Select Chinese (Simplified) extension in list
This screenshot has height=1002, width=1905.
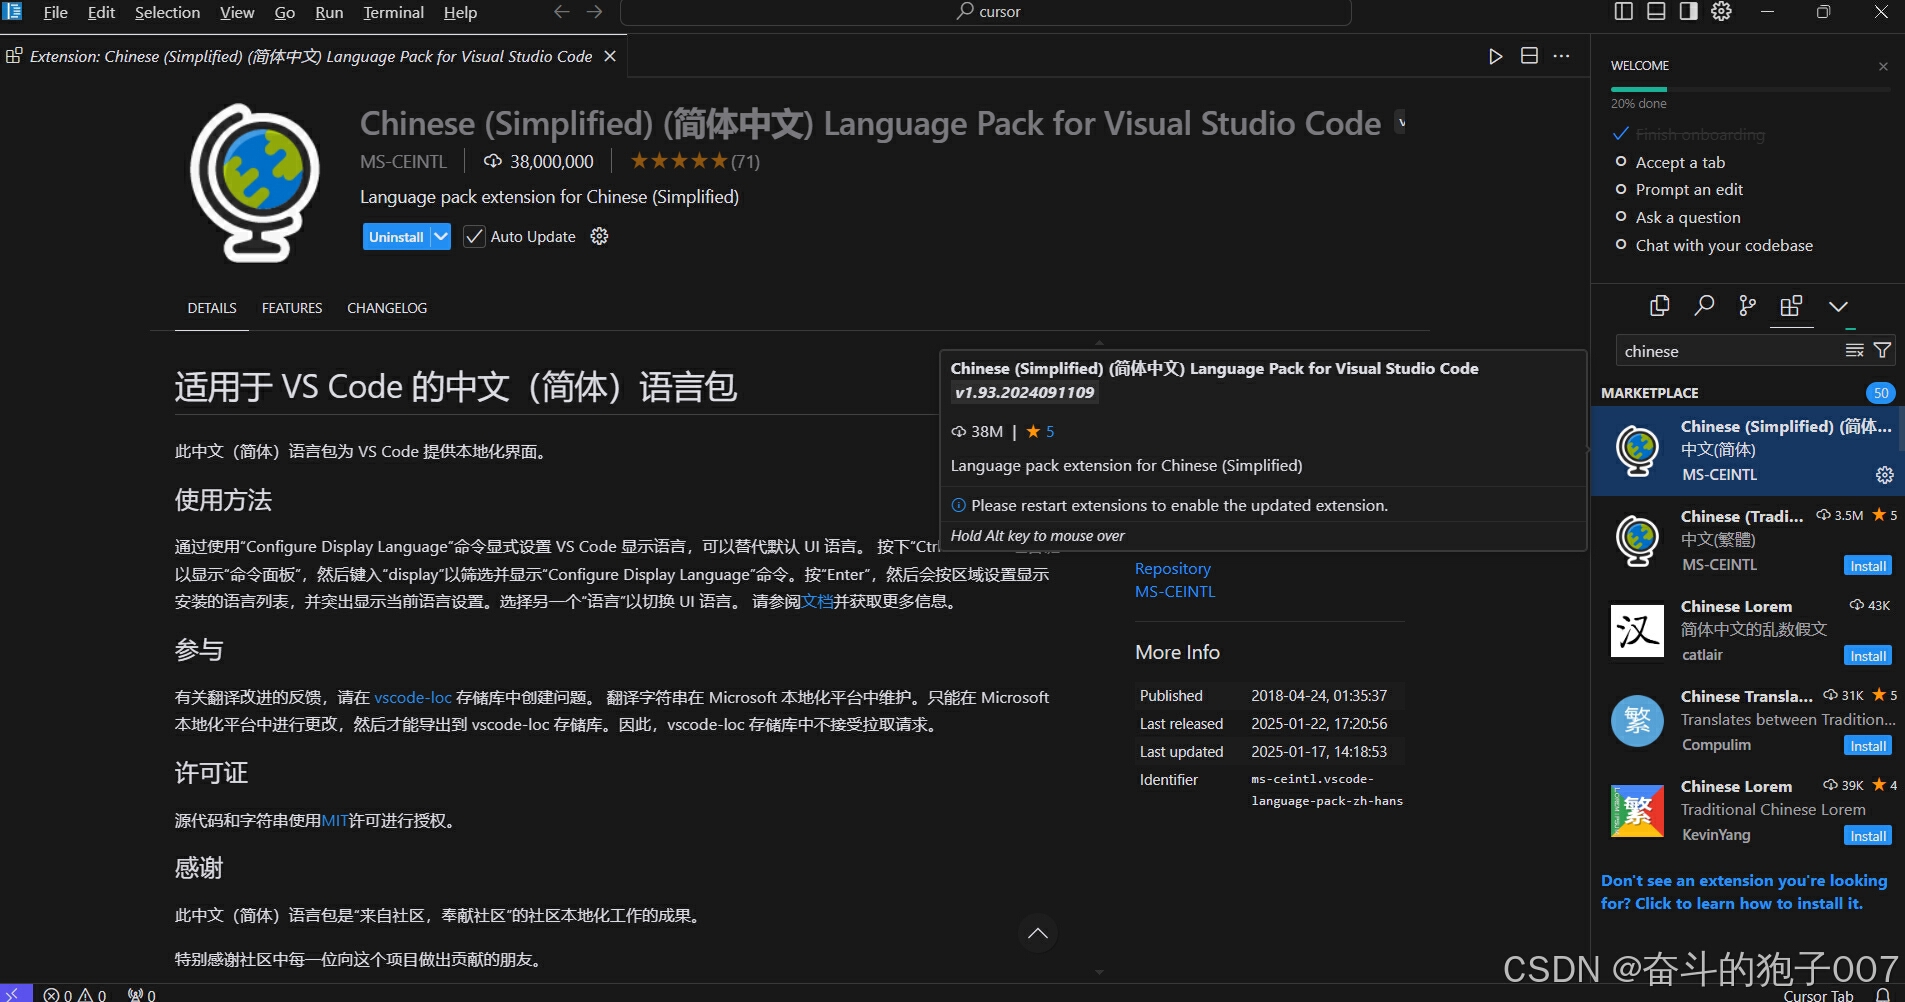click(x=1747, y=451)
